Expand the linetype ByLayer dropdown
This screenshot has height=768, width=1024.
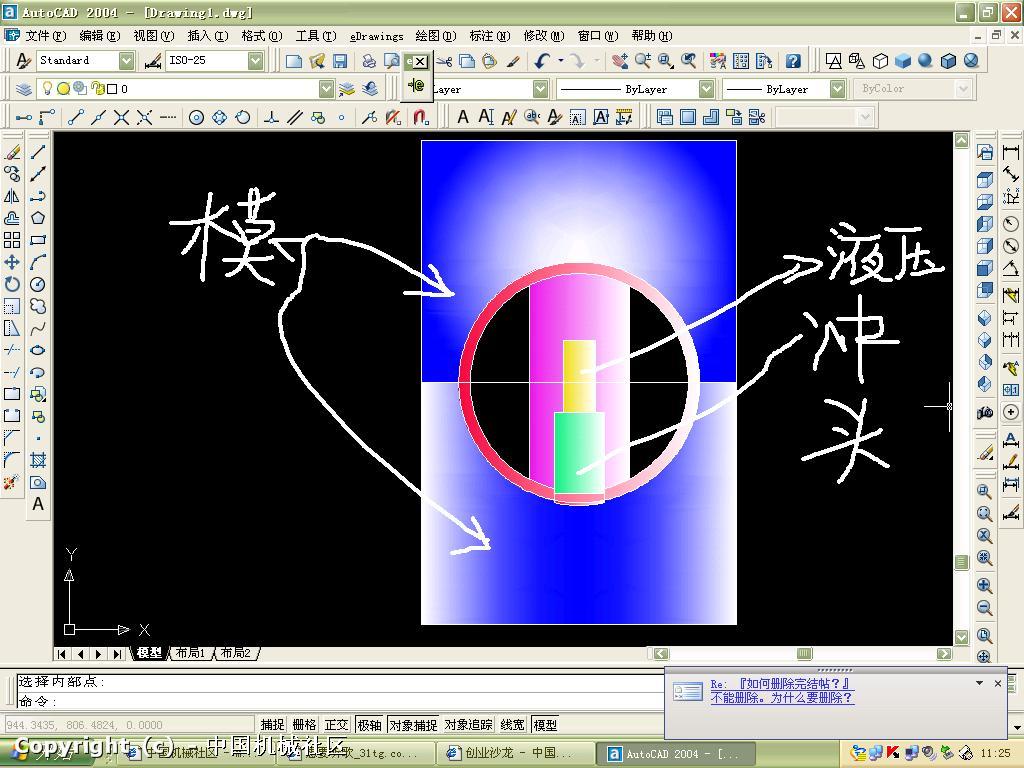[x=706, y=89]
